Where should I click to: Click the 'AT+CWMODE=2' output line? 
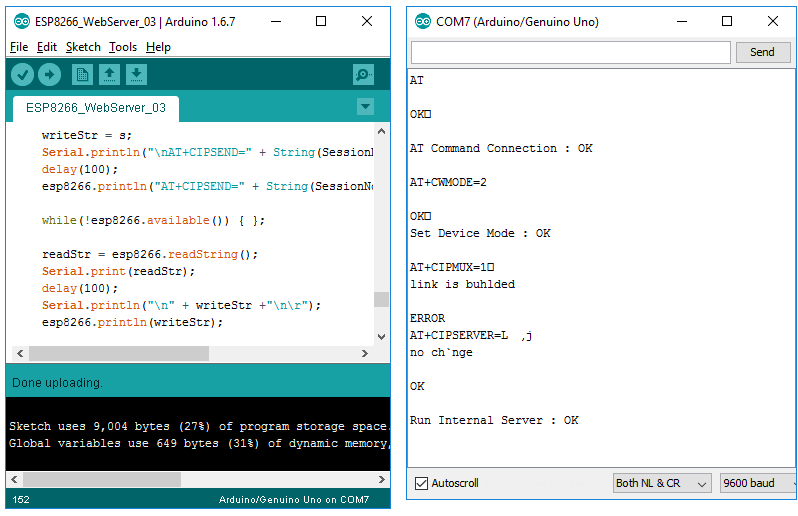[448, 183]
